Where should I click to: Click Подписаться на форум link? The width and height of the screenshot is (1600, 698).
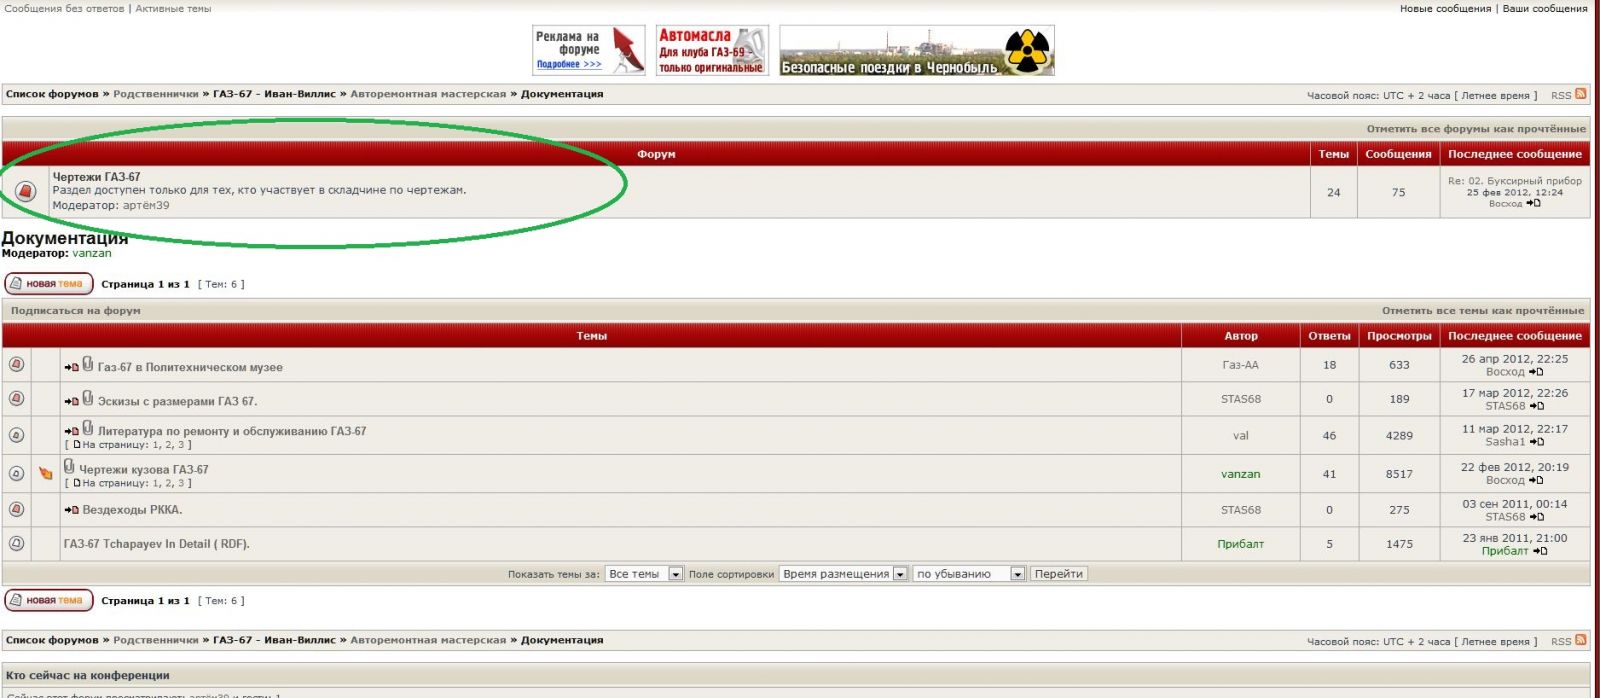click(x=76, y=311)
